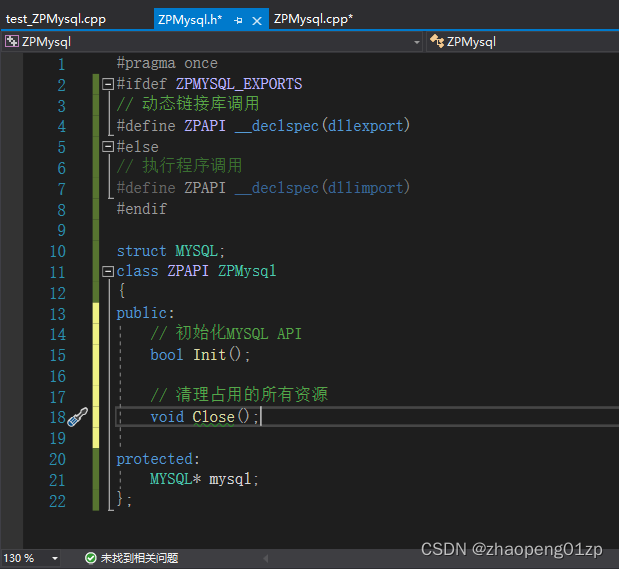Click the 未找到相关问题 status text
This screenshot has height=569, width=619.
[139, 558]
